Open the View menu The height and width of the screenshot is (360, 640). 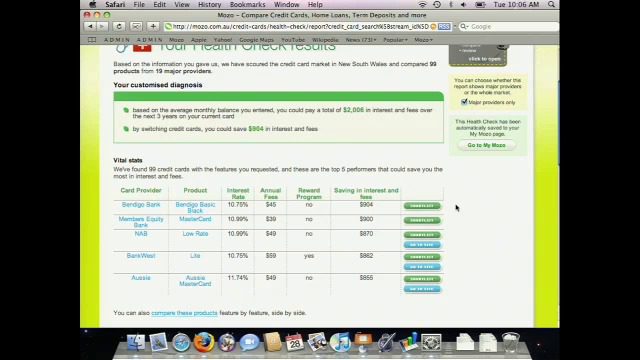[182, 4]
